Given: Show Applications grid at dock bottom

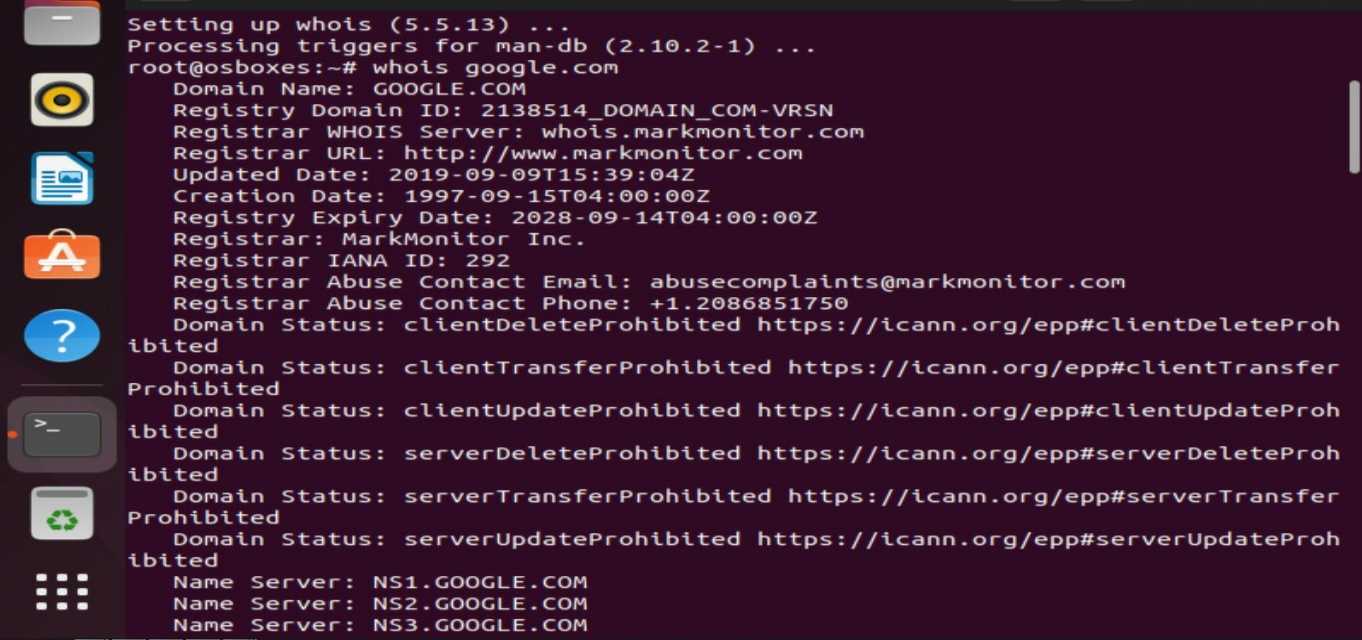Looking at the screenshot, I should click(62, 592).
